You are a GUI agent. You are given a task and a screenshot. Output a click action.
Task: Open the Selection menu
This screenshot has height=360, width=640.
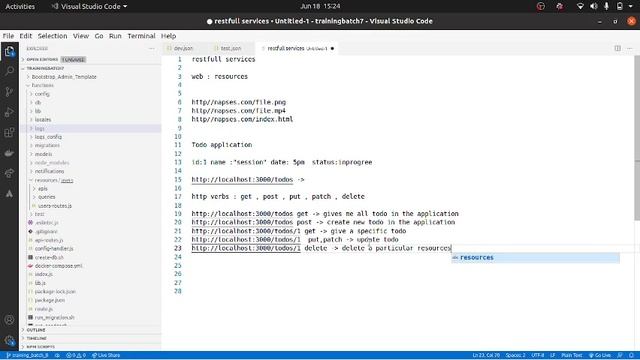(52, 36)
